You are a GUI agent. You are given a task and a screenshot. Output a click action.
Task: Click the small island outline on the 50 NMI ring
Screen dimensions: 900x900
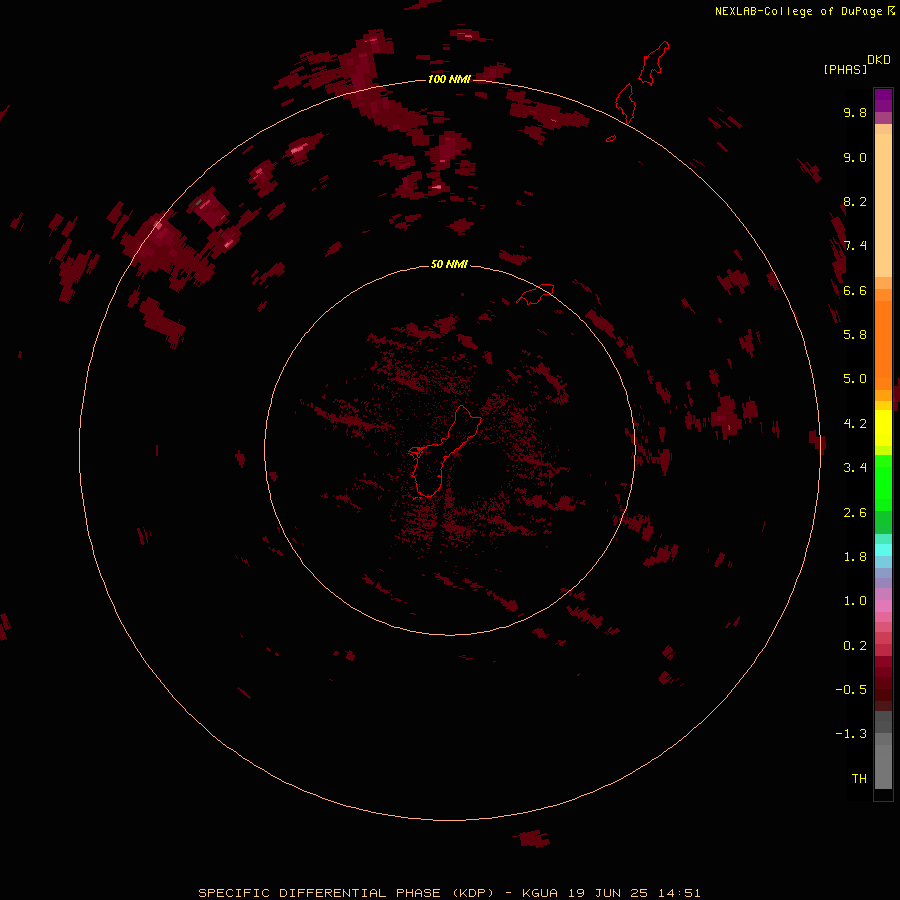coord(535,294)
